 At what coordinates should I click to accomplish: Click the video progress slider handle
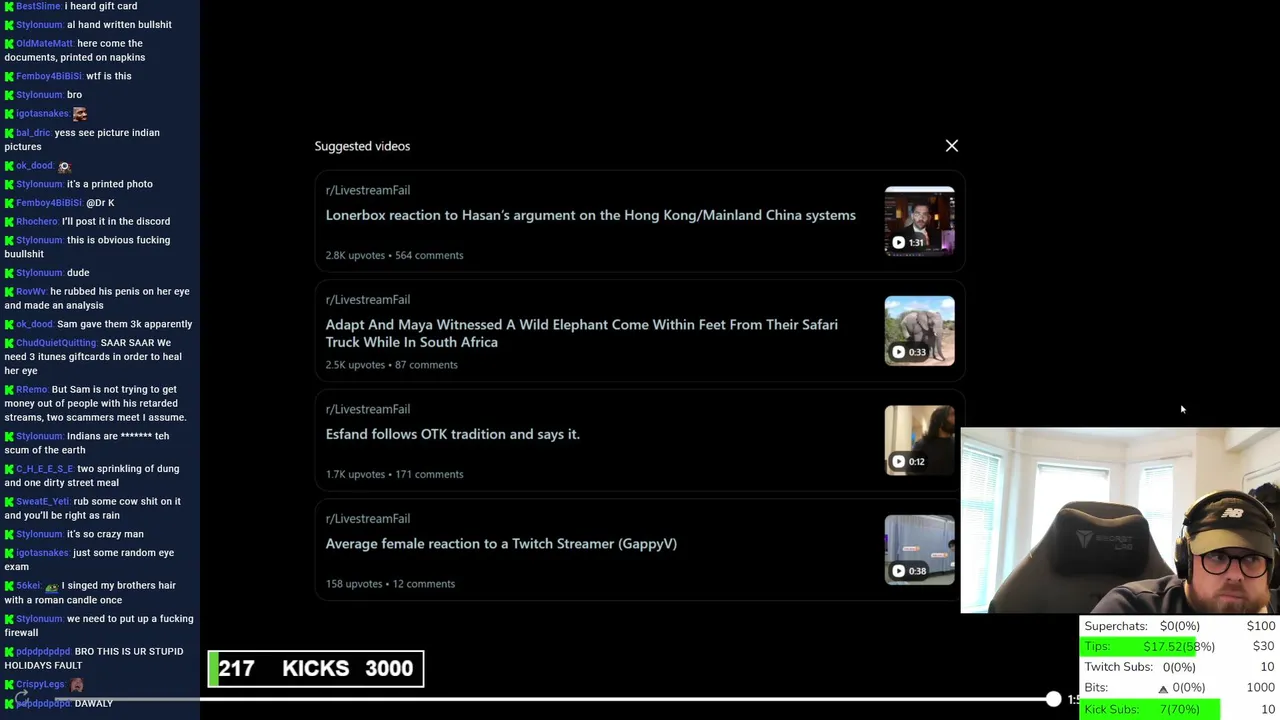click(1053, 700)
